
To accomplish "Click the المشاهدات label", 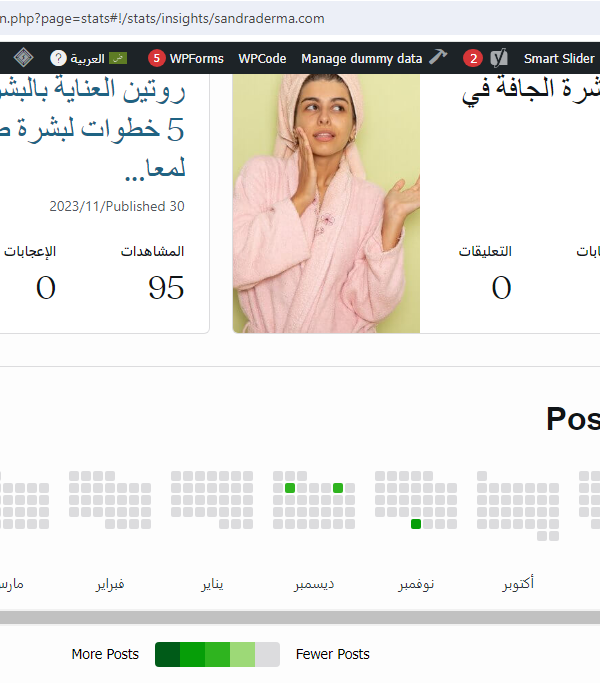I will click(x=152, y=251).
